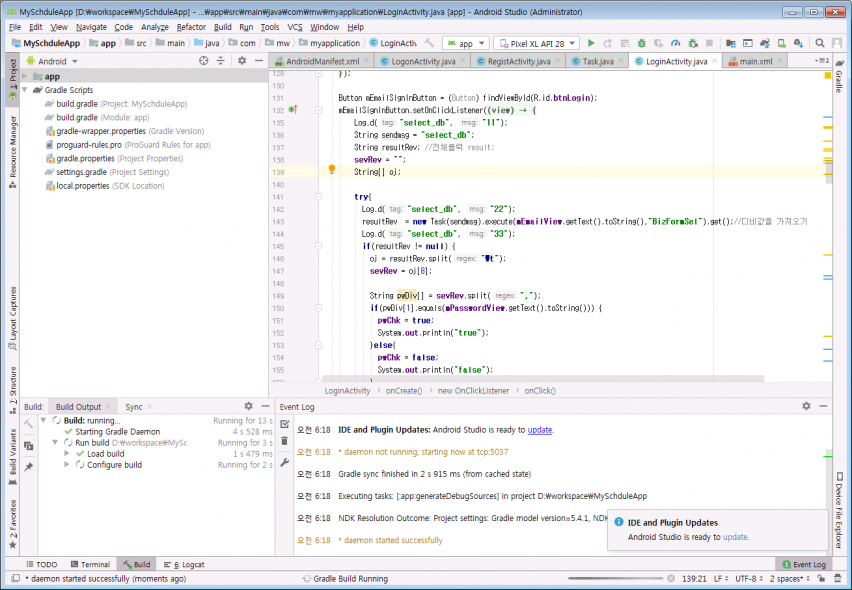Toggle view icon below hammer in Build panel
The width and height of the screenshot is (852, 590).
pyautogui.click(x=28, y=445)
